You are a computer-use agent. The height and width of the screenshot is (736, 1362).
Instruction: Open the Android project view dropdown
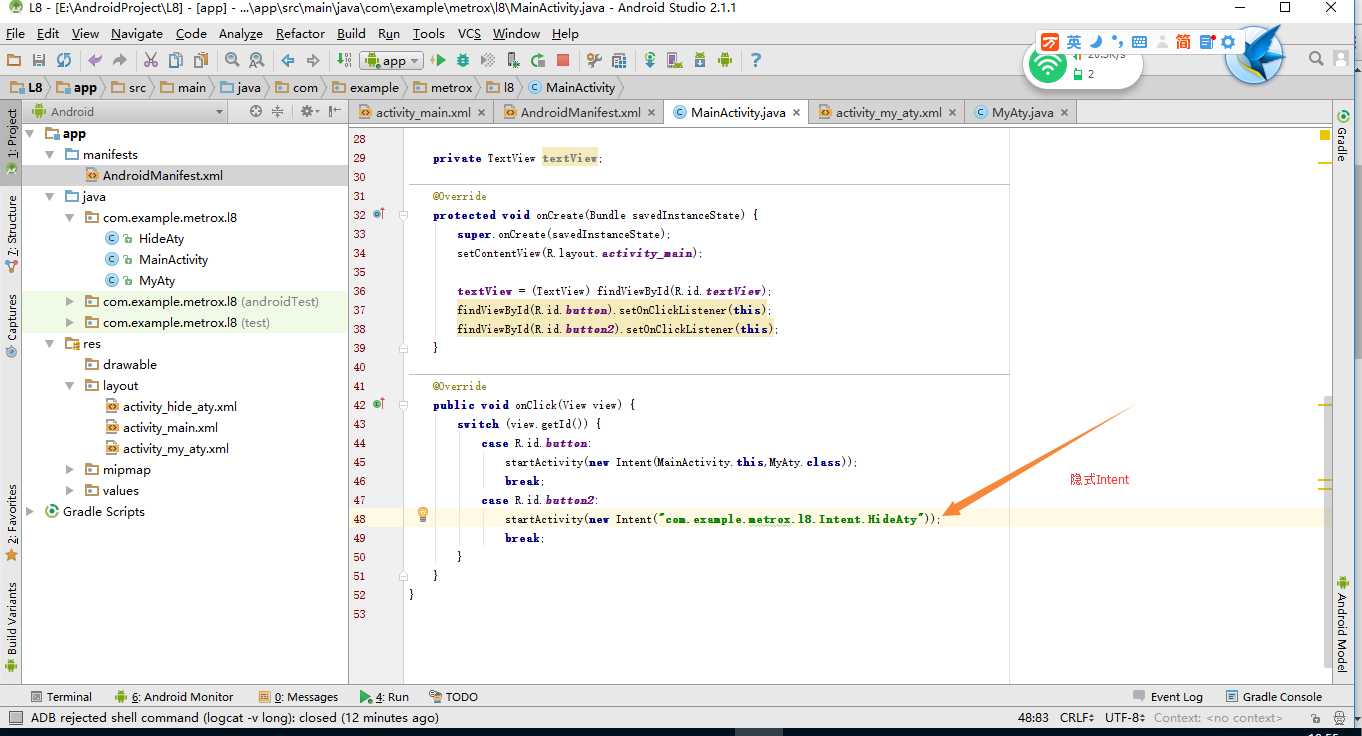(127, 112)
